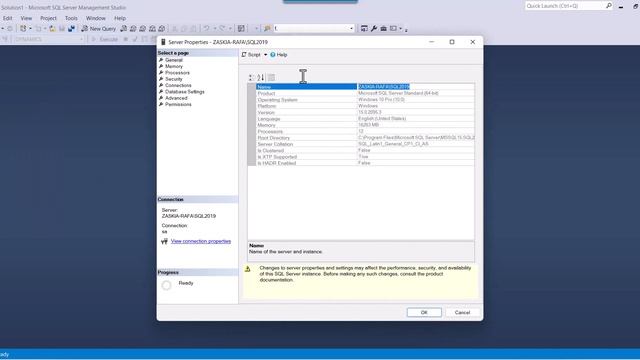Screen dimensions: 640x360
Task: Open the New Query toolbar button
Action: [x=98, y=29]
